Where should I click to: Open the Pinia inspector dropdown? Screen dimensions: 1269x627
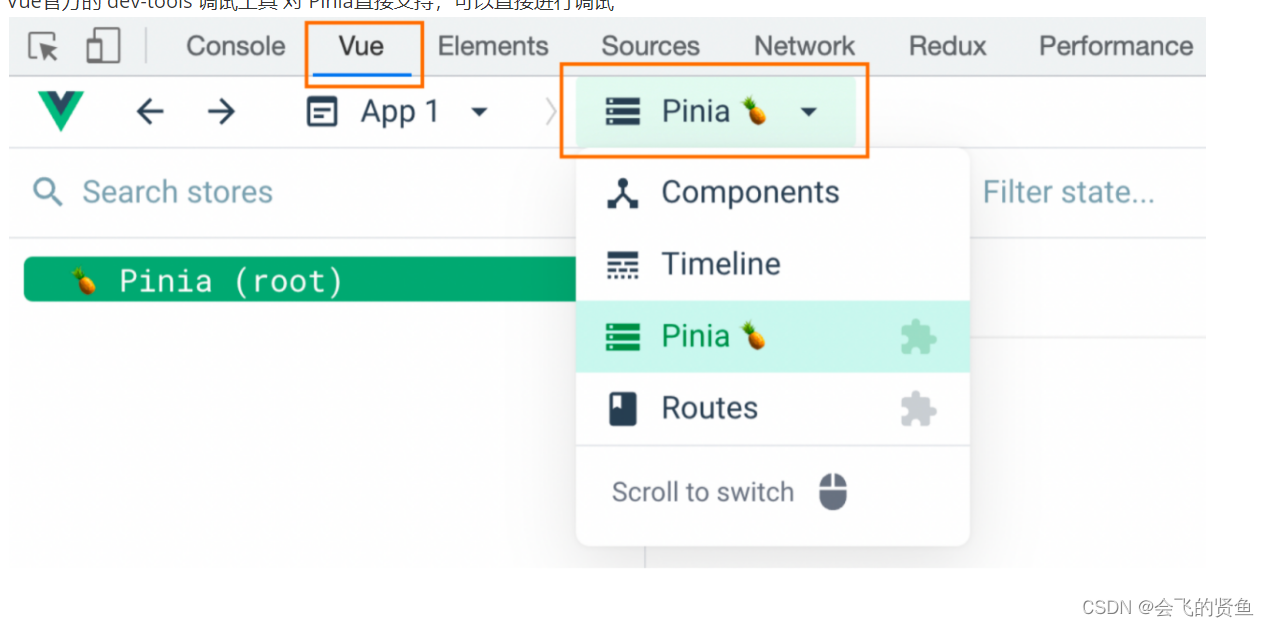pos(808,111)
